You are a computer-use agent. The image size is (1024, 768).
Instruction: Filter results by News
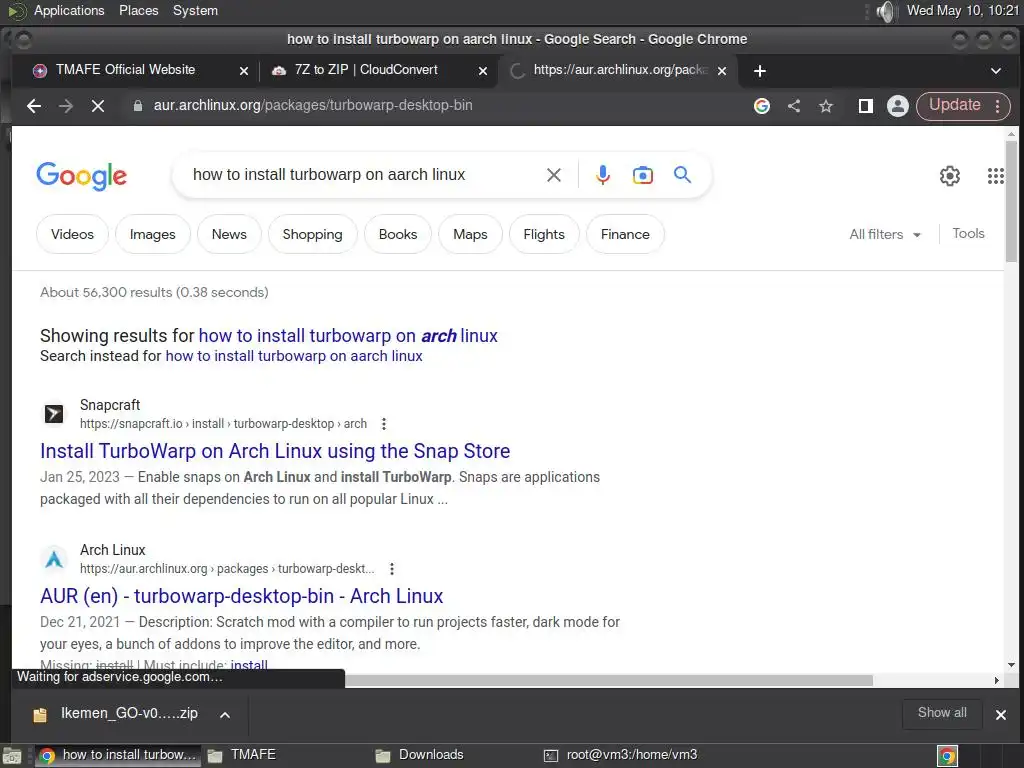coord(229,234)
